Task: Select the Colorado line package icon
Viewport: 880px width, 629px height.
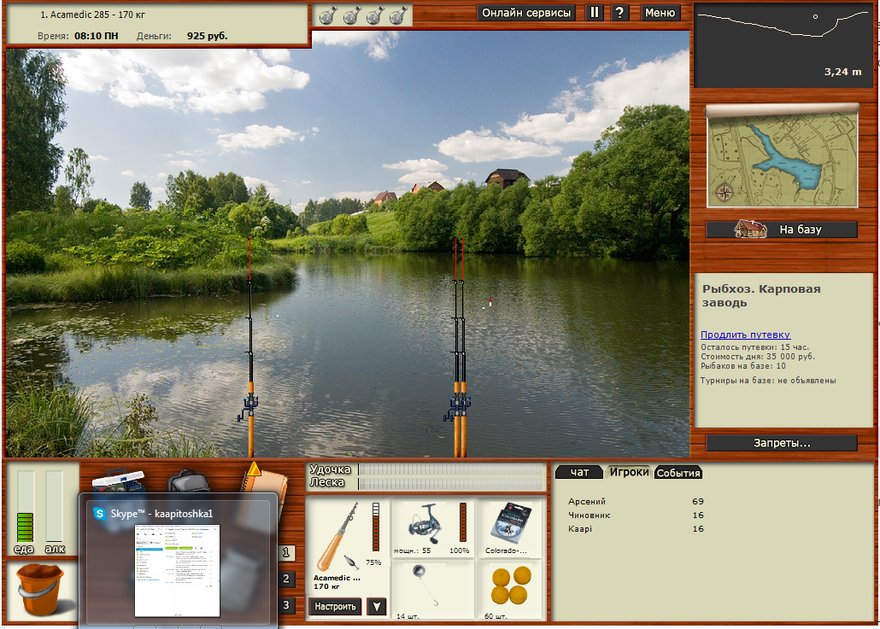Action: pyautogui.click(x=510, y=525)
